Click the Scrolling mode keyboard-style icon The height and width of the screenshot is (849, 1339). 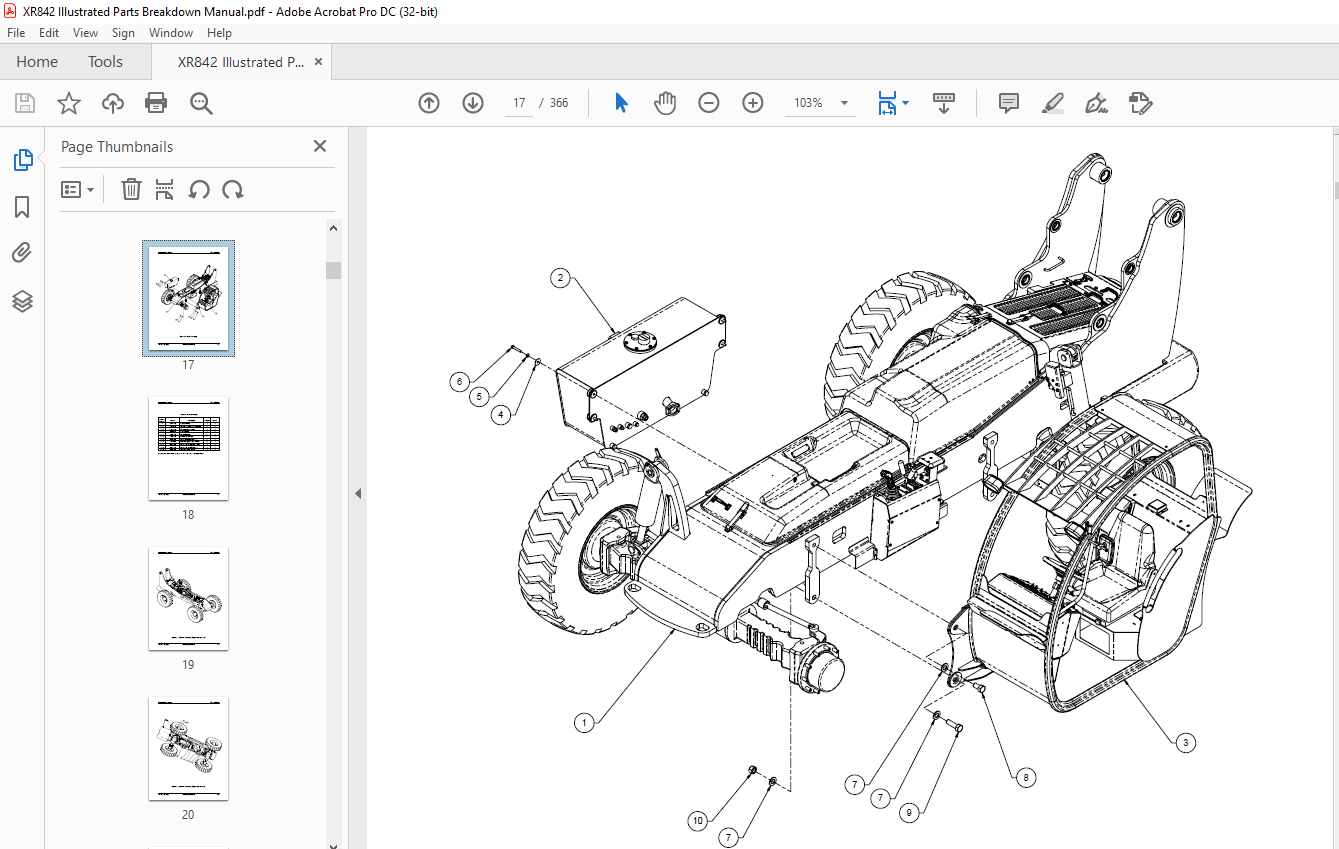[944, 103]
